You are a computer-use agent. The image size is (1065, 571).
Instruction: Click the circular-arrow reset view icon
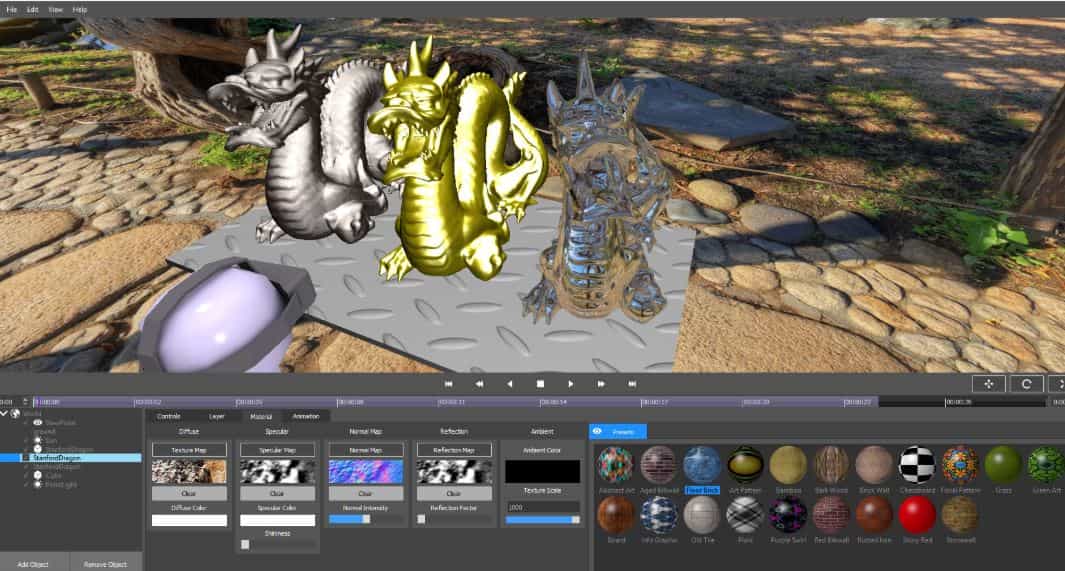click(1026, 384)
